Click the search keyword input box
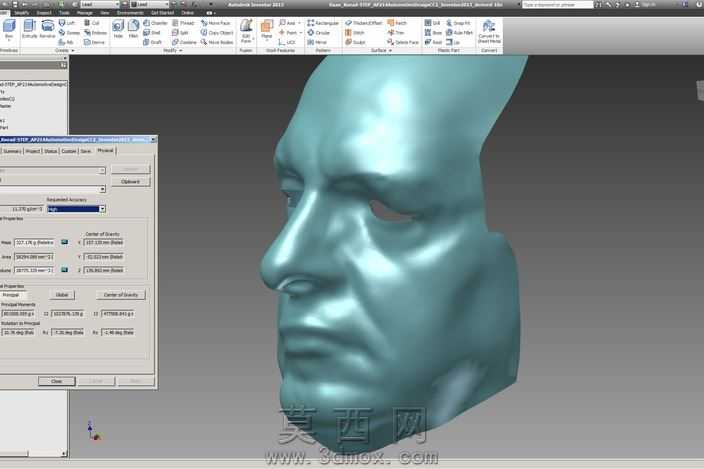The image size is (704, 469). pos(557,4)
